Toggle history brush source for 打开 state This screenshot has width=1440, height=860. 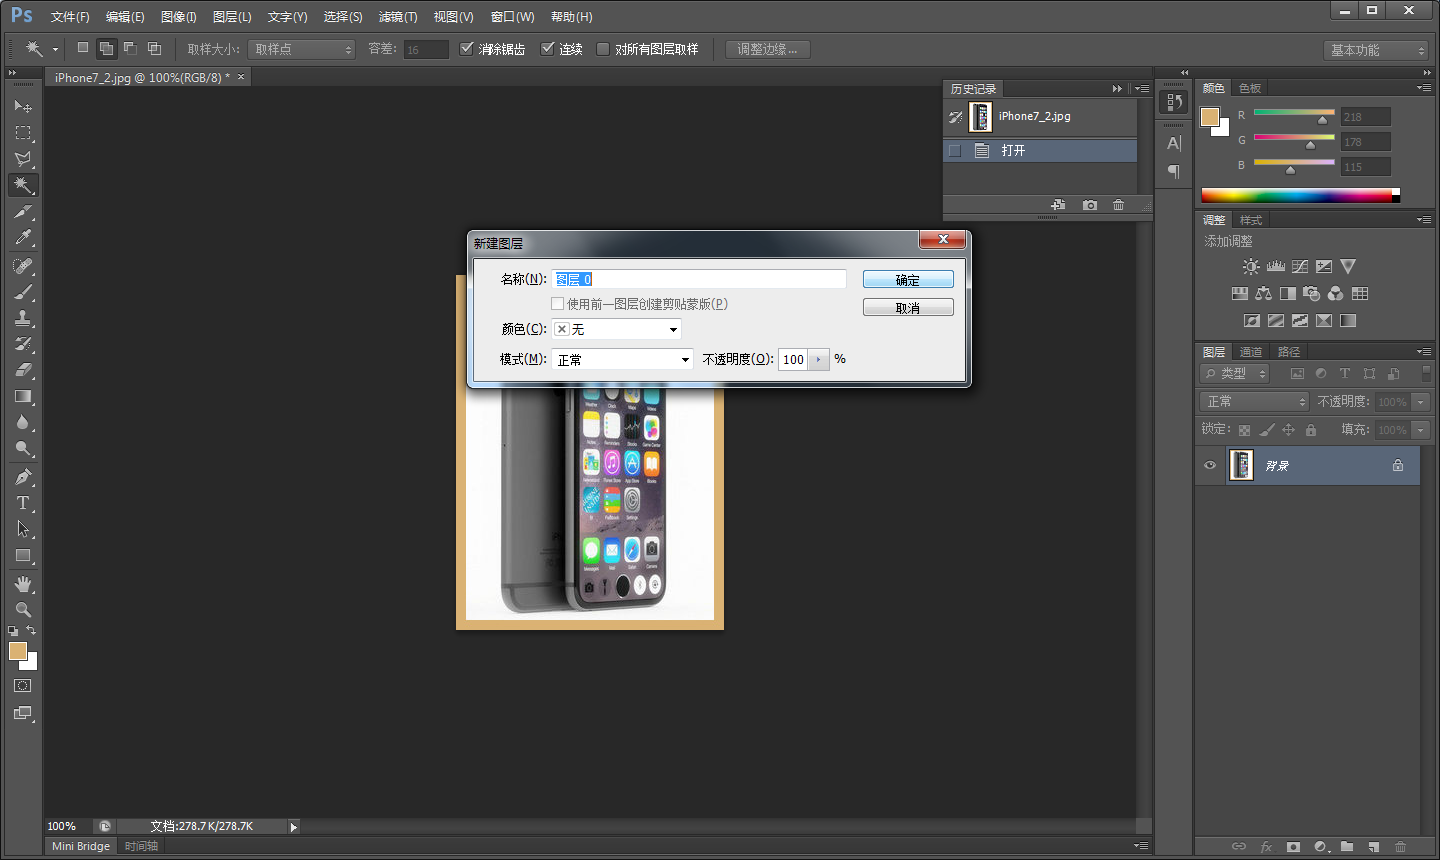[955, 150]
